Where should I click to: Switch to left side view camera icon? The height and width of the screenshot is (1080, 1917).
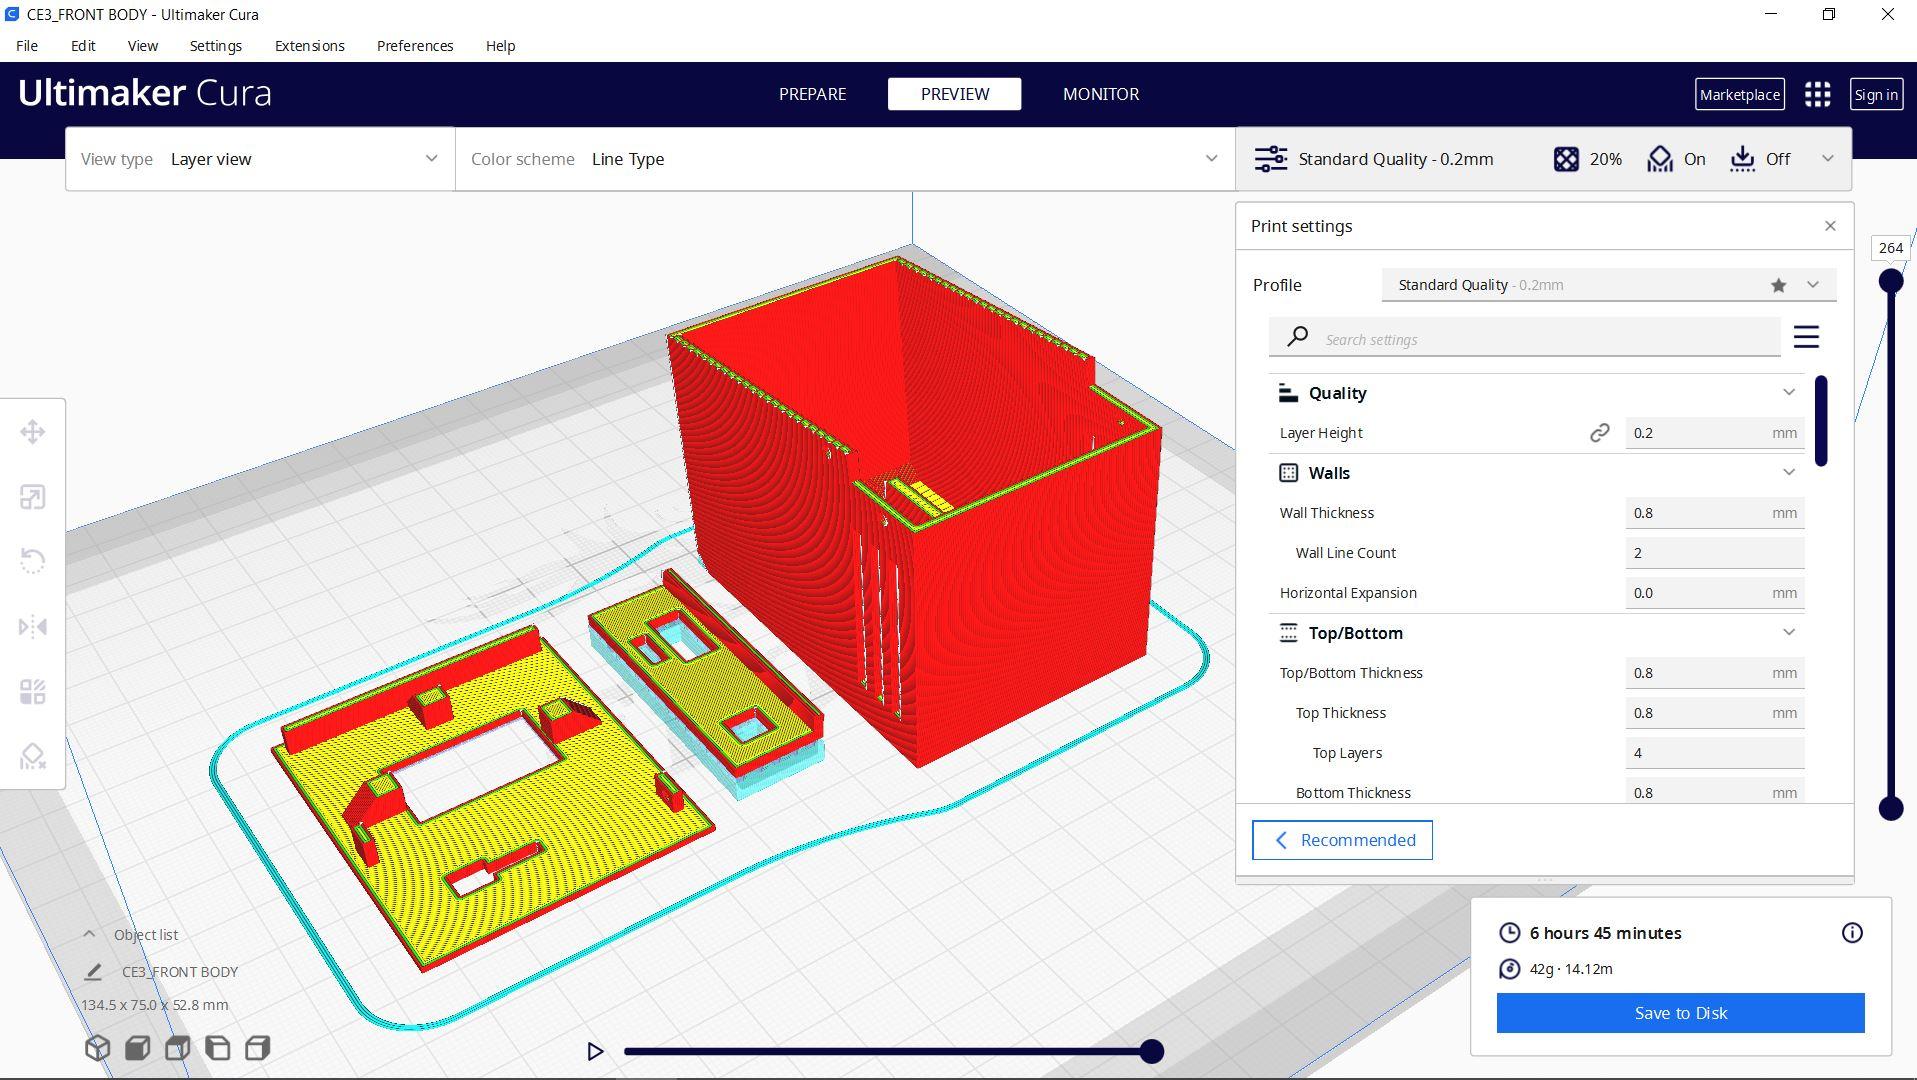tap(217, 1048)
